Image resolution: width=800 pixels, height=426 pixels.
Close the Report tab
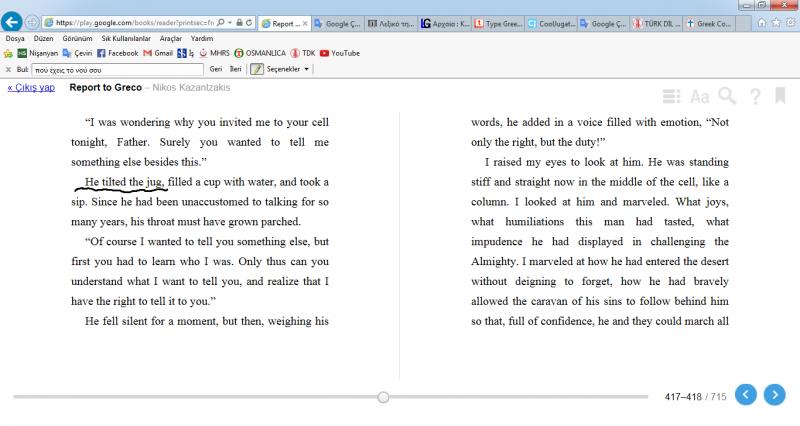tap(305, 23)
